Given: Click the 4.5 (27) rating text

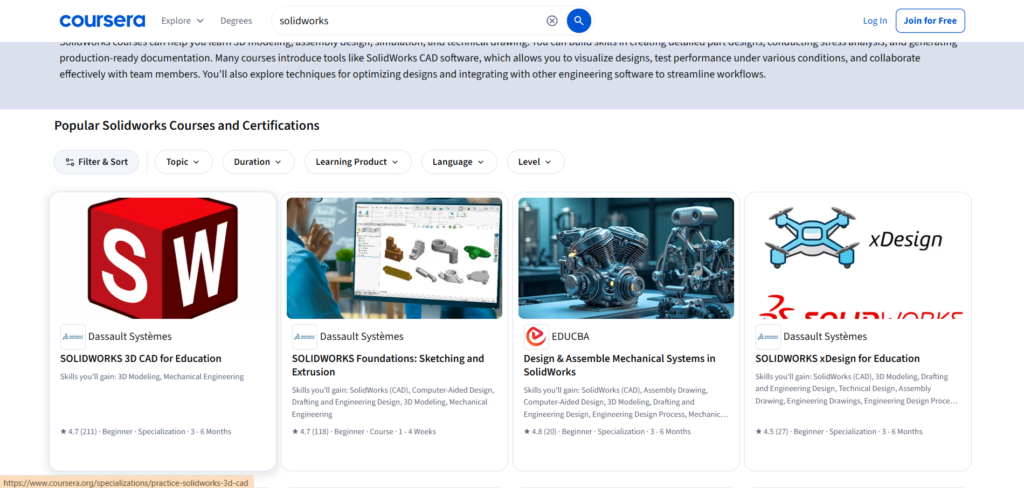Looking at the screenshot, I should [772, 432].
